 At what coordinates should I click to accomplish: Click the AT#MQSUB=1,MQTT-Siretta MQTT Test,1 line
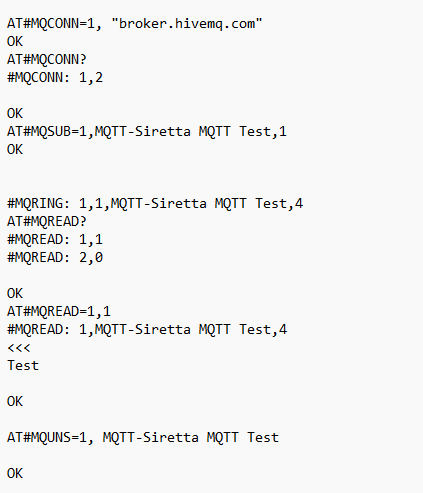tap(147, 132)
